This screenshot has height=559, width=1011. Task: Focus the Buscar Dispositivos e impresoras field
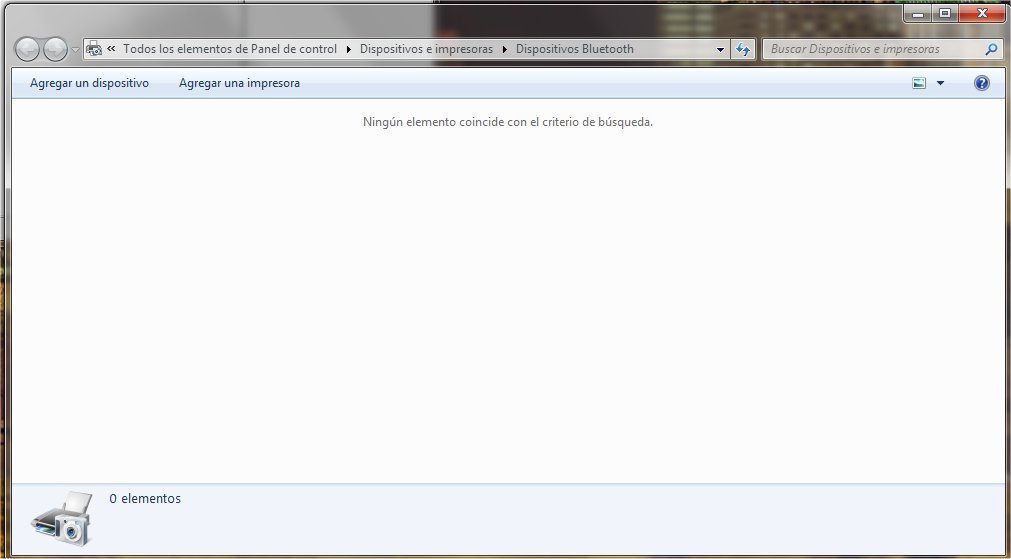(870, 49)
